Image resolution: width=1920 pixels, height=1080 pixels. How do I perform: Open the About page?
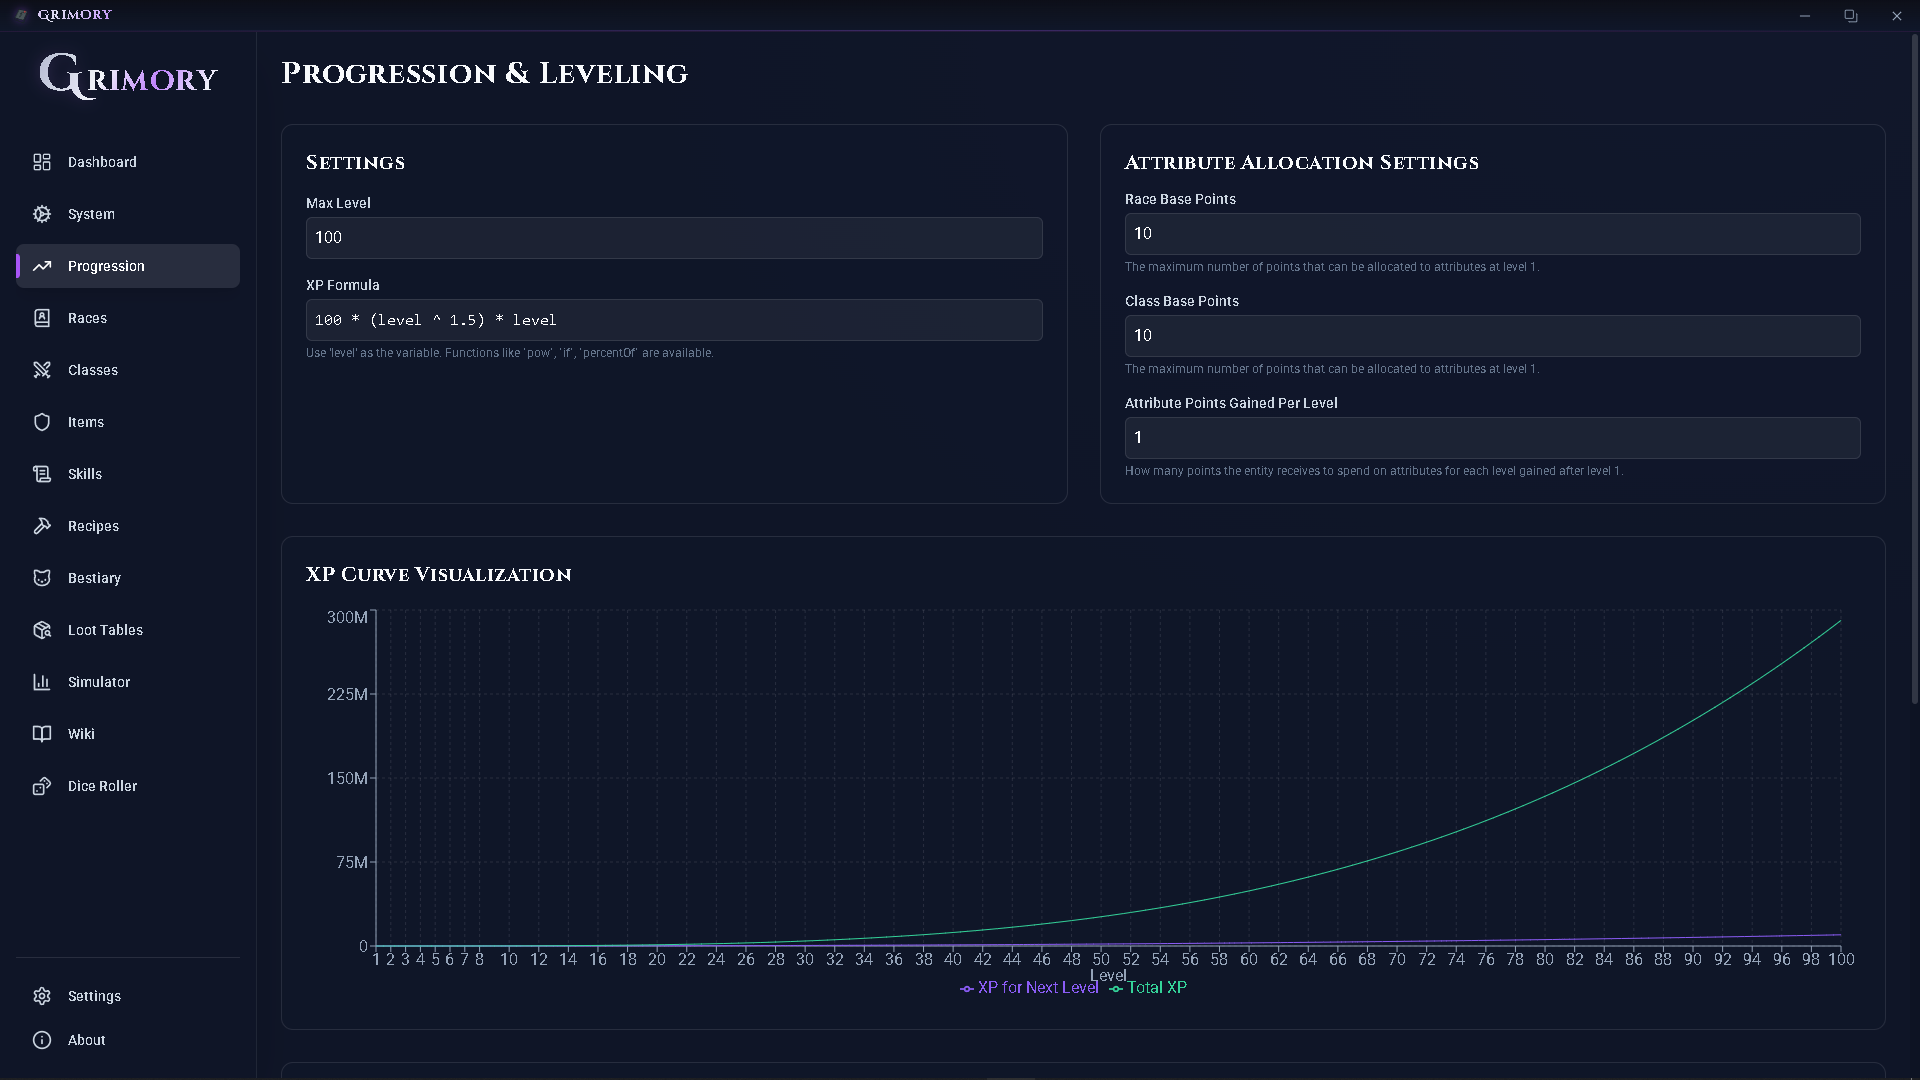coord(86,1040)
